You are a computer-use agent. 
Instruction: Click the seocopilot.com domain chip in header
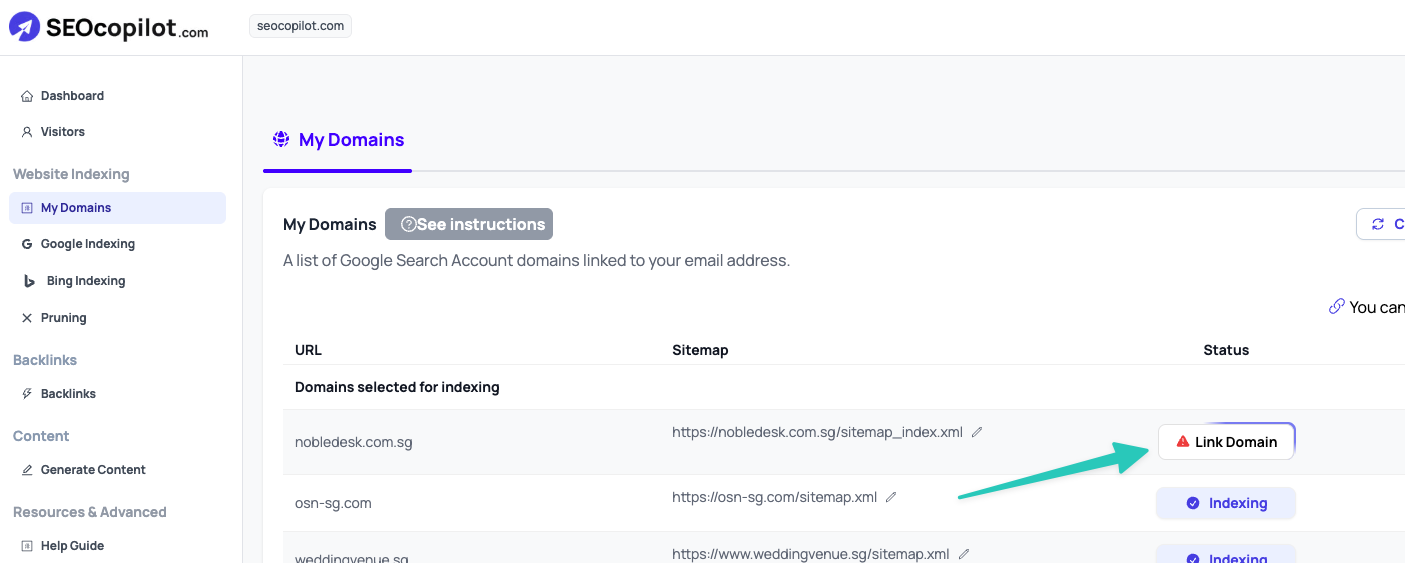point(300,26)
